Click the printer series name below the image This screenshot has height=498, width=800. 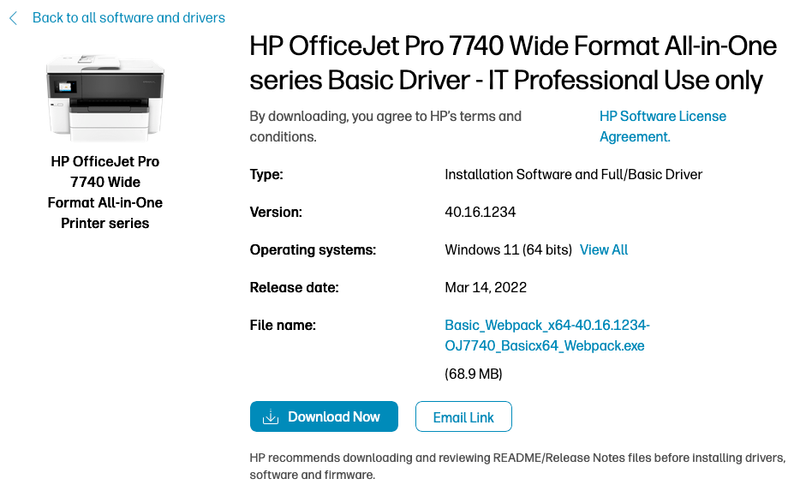pyautogui.click(x=104, y=192)
